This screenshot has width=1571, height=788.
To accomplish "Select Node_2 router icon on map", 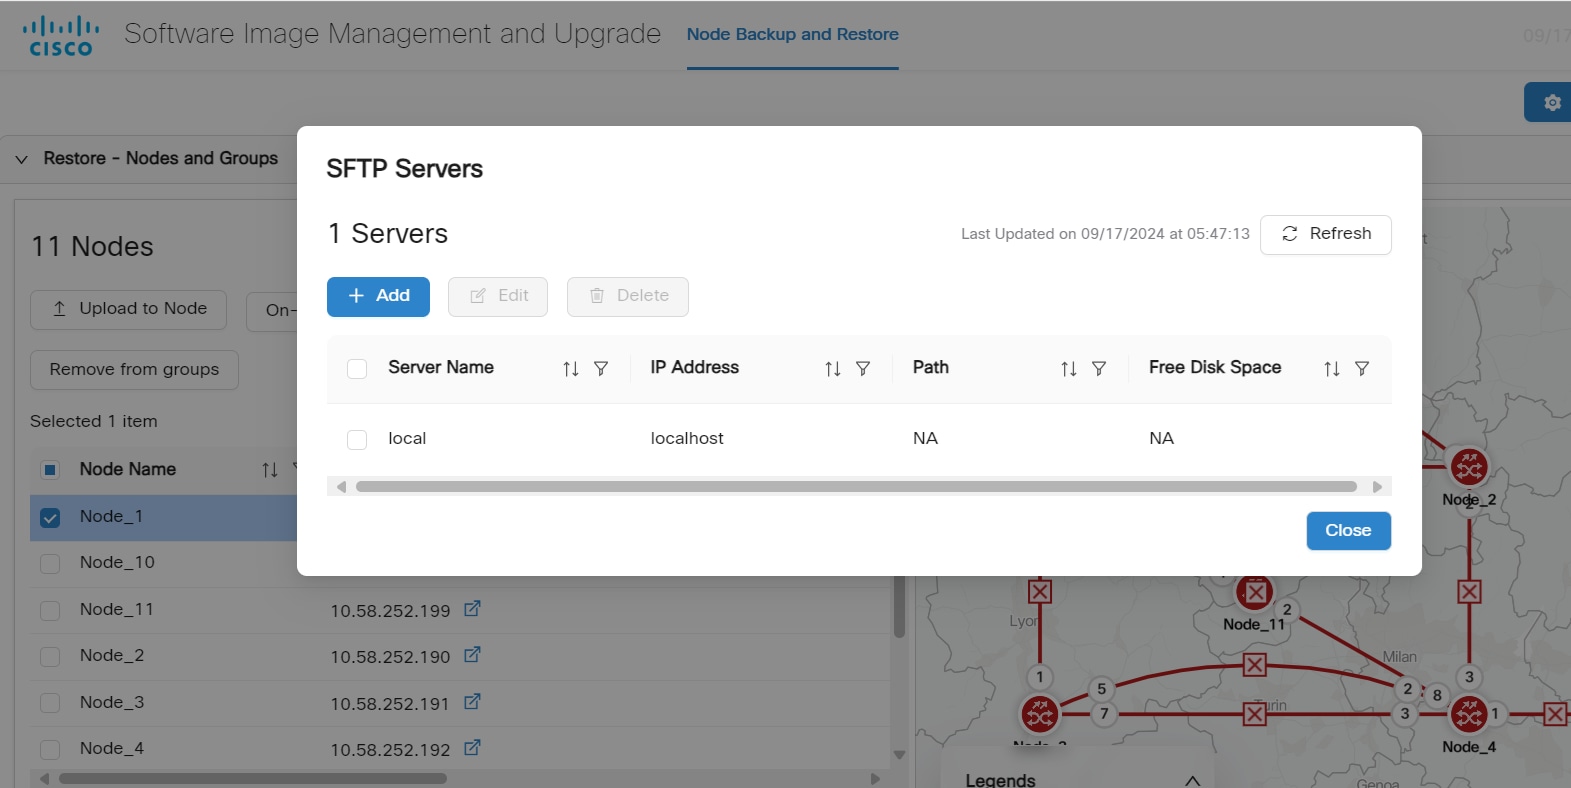I will click(x=1469, y=467).
